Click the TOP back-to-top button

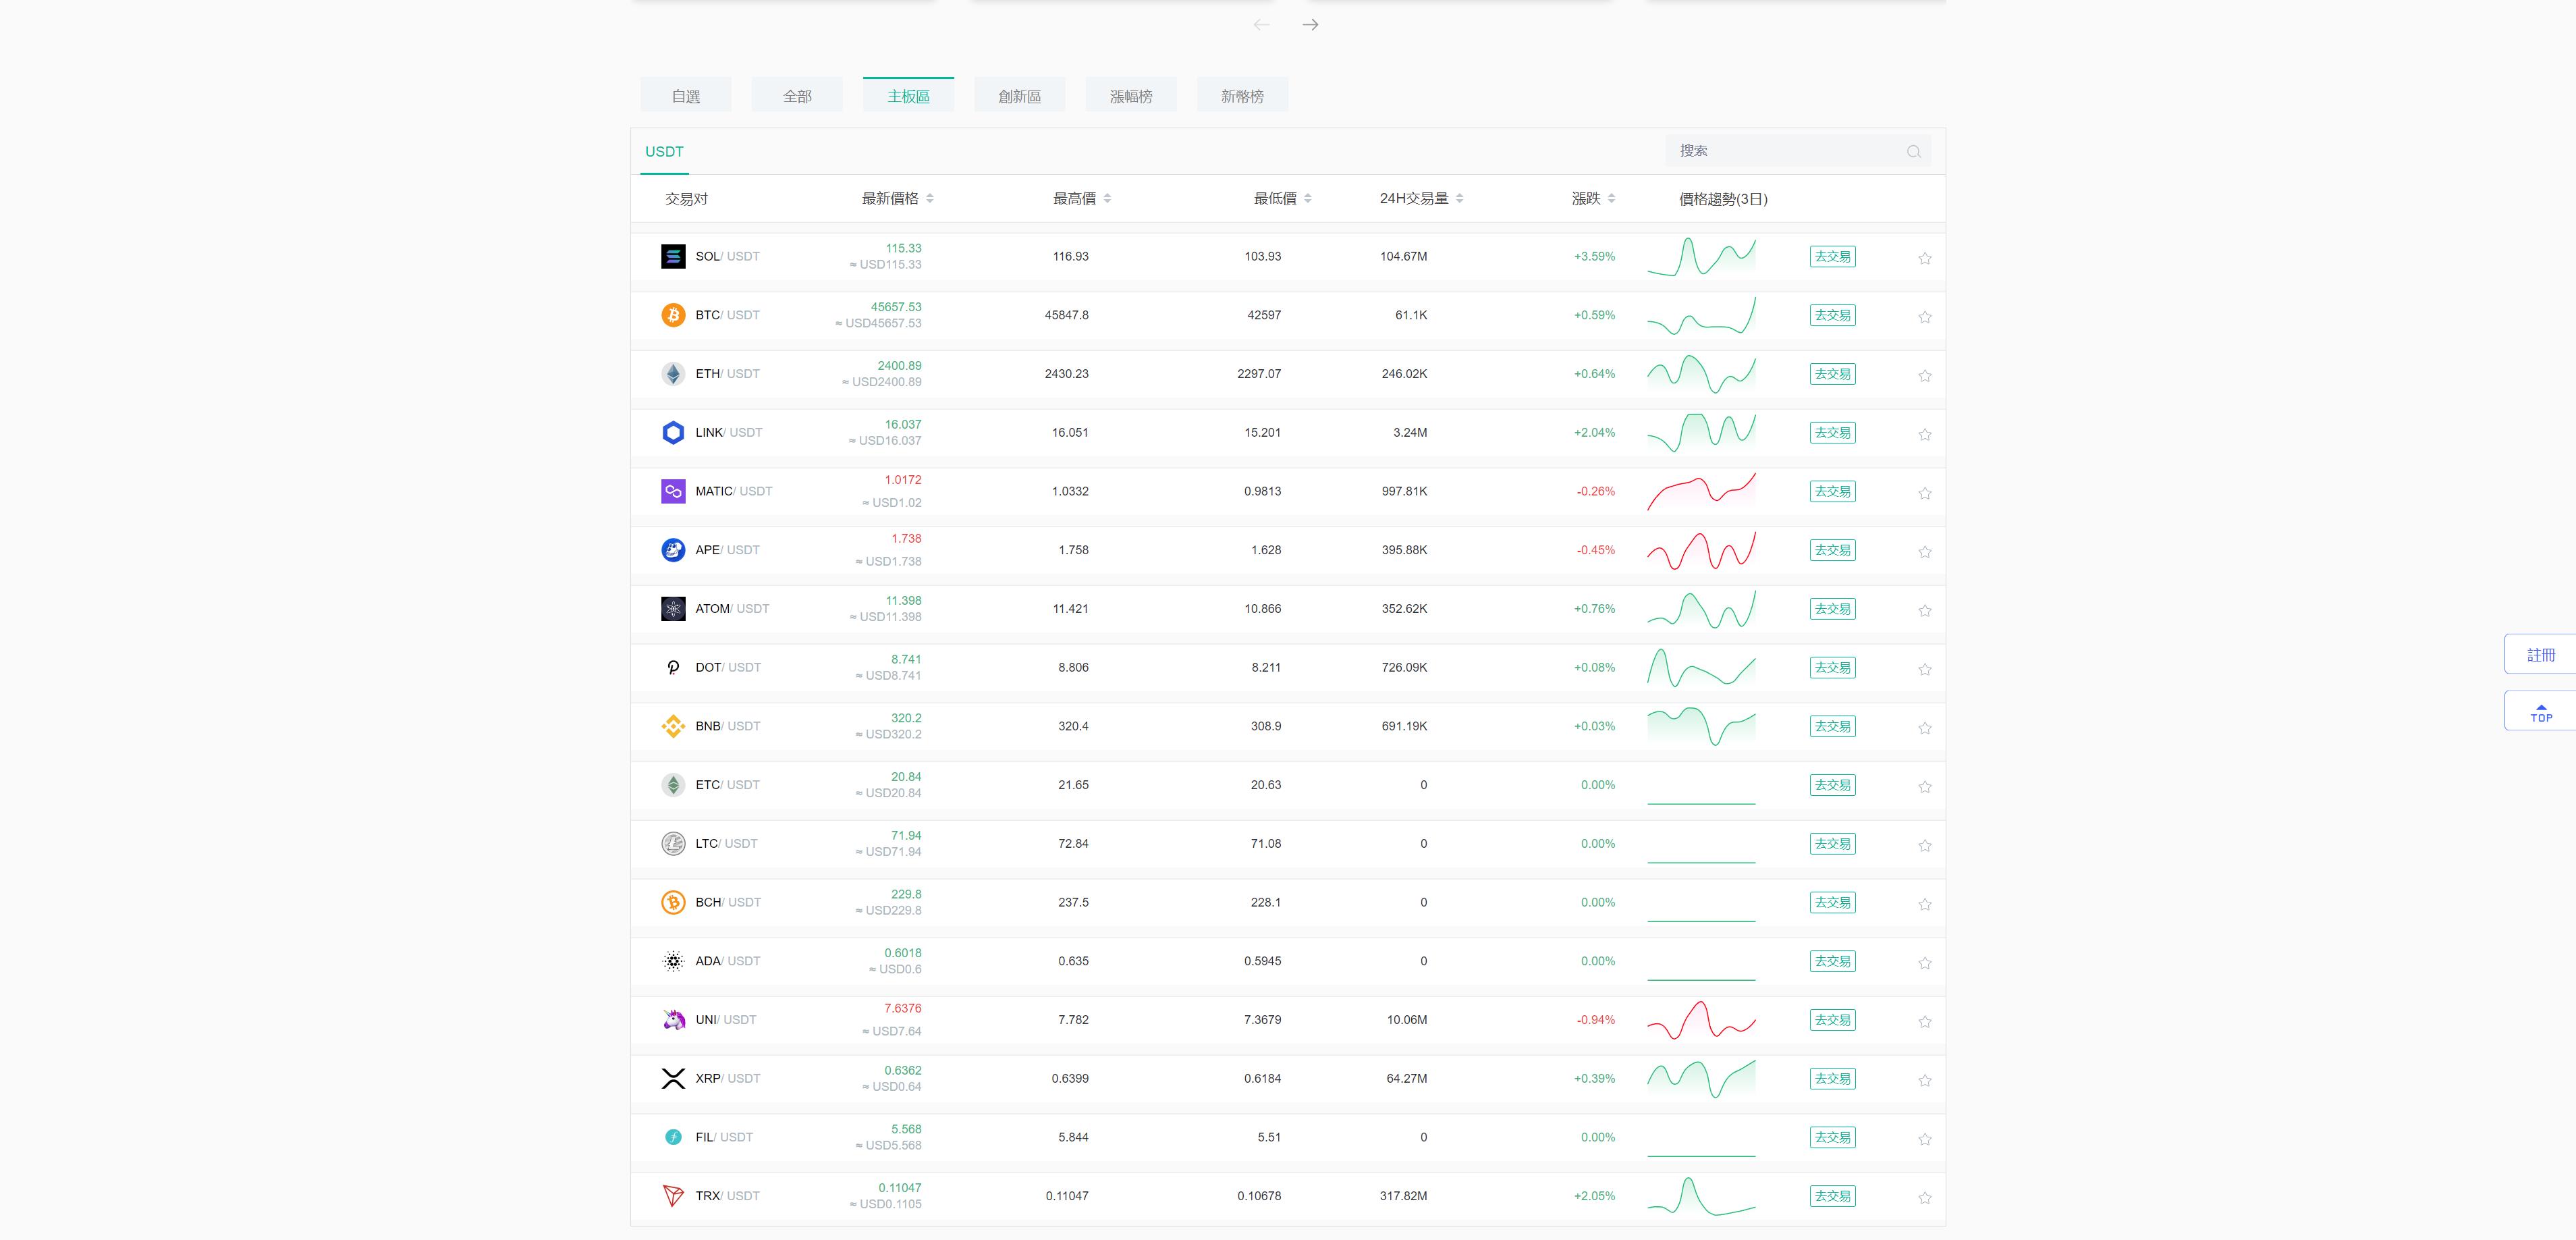(2540, 712)
